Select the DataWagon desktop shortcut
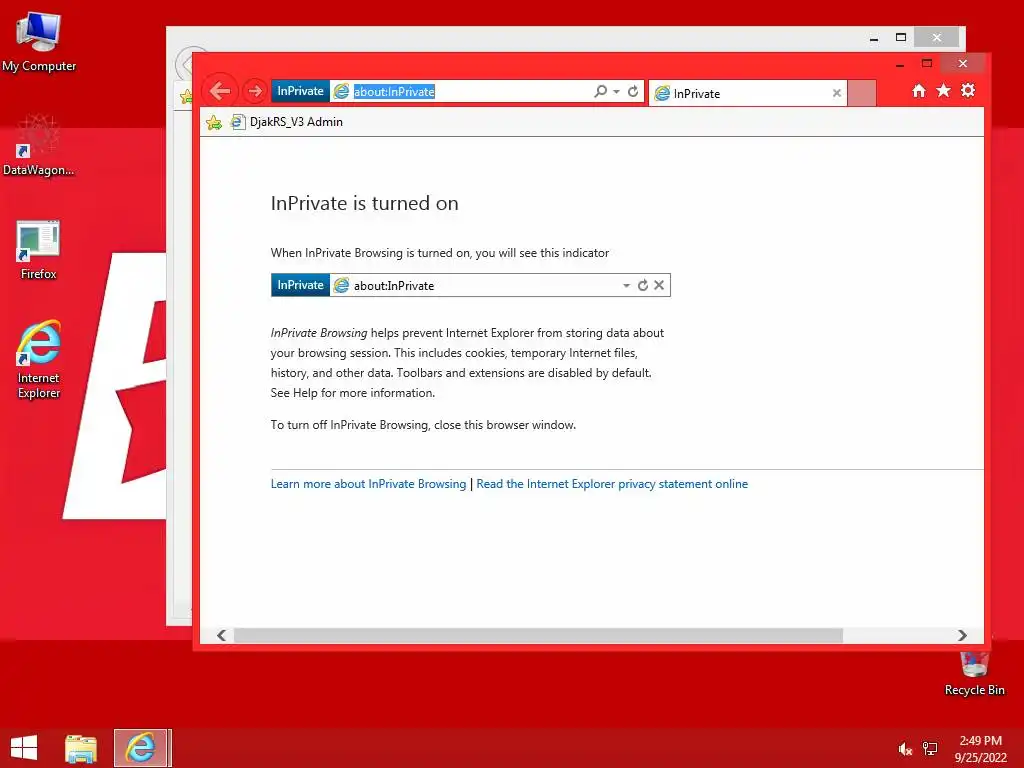The image size is (1024, 768). coord(39,145)
